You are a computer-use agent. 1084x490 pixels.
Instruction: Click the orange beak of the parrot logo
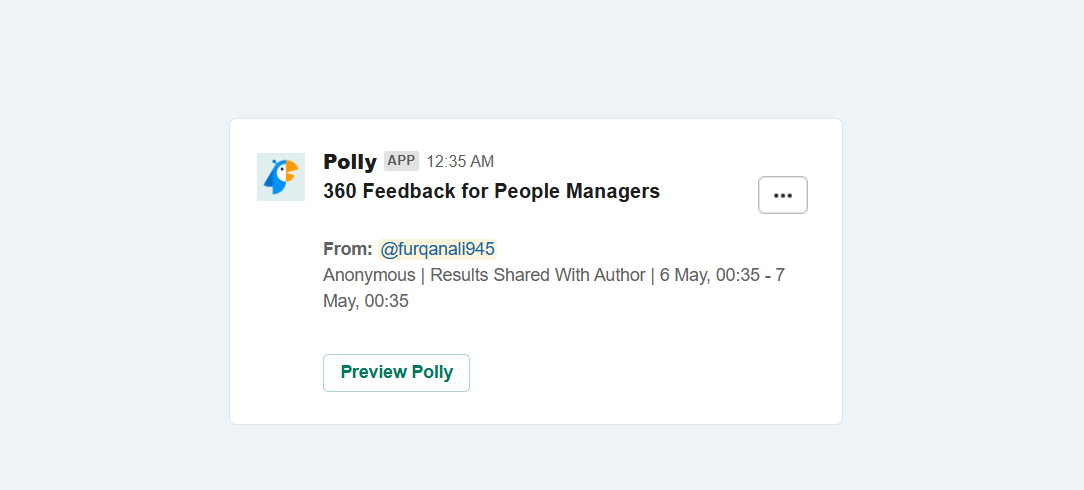(290, 169)
